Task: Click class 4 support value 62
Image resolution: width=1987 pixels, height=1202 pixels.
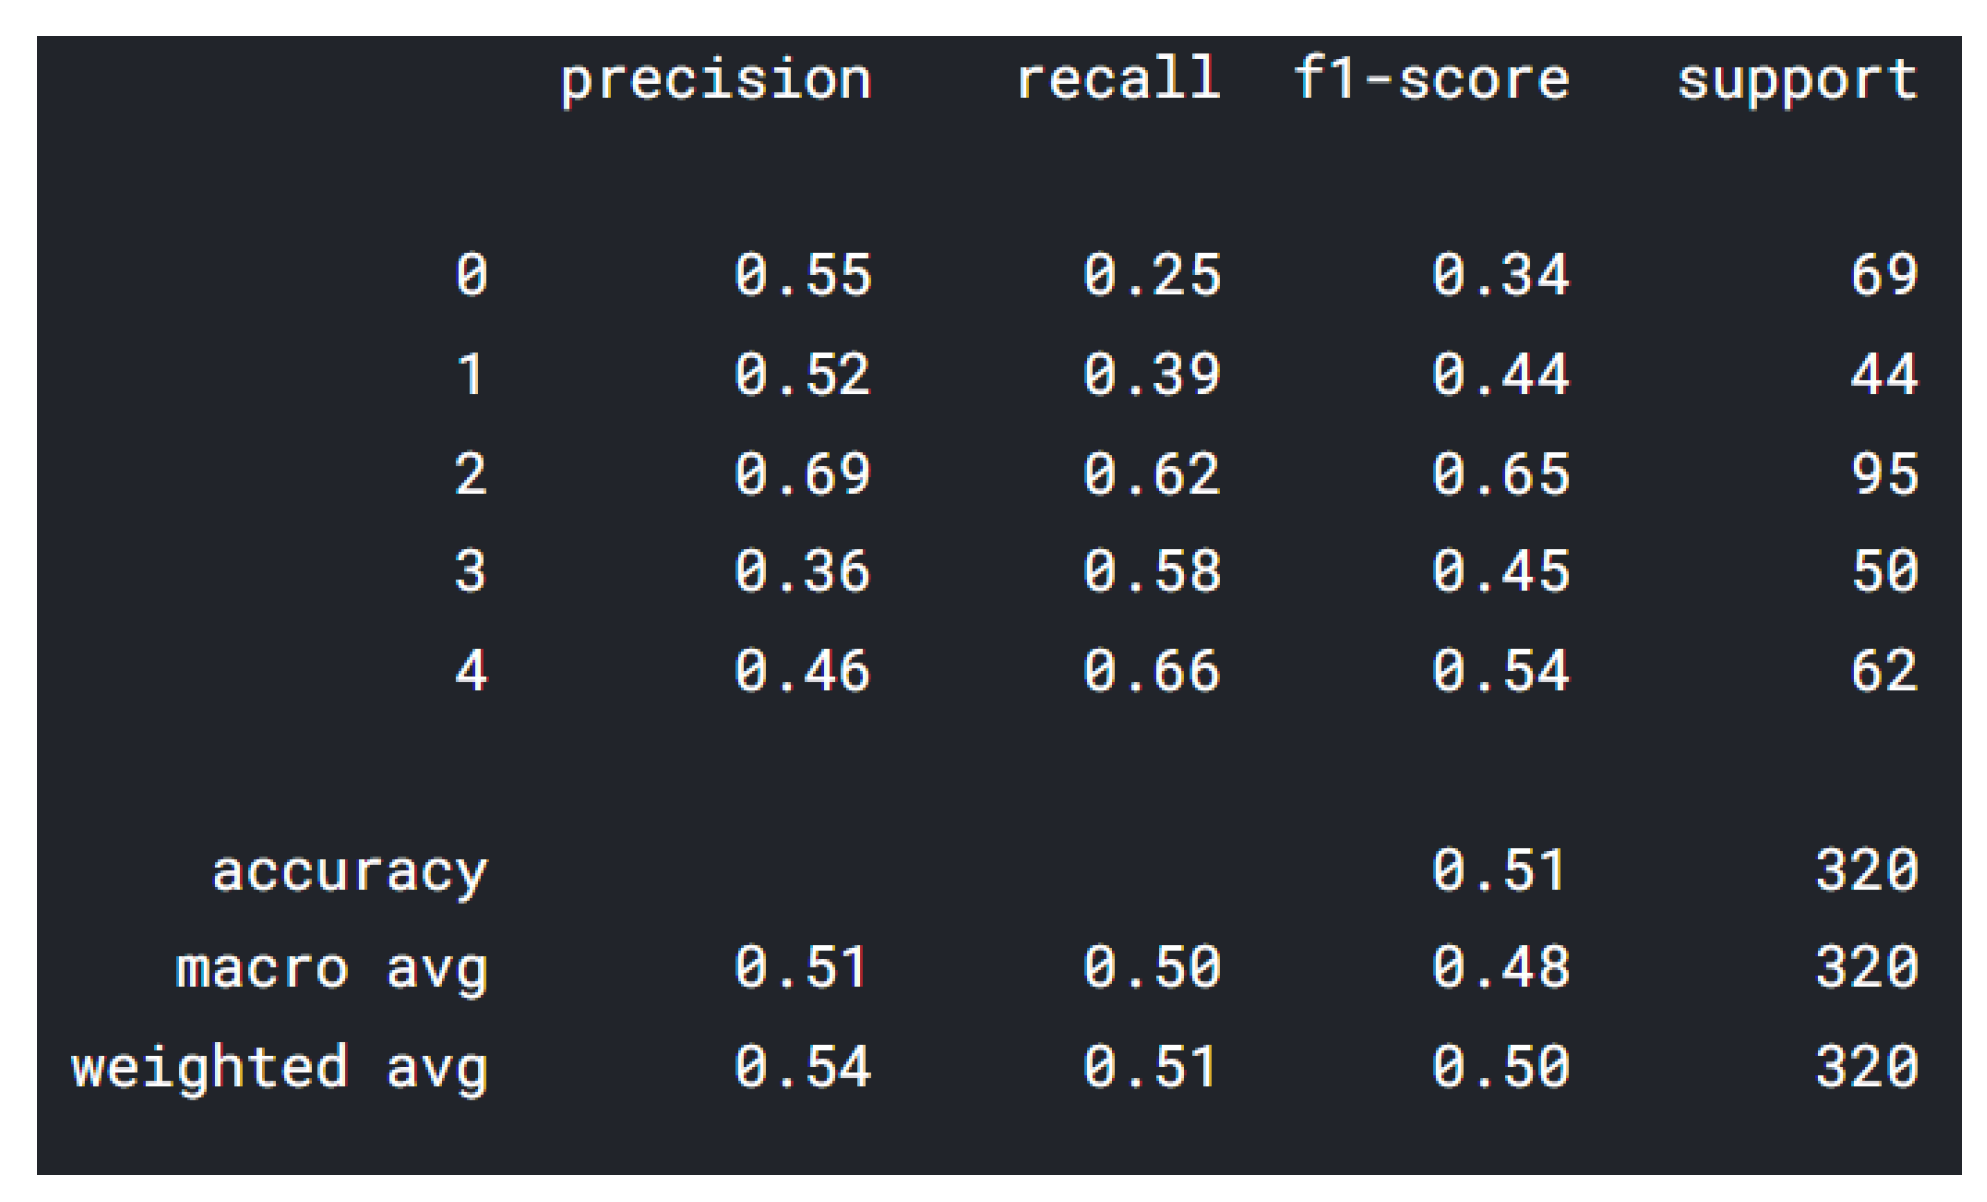Action: click(x=1884, y=670)
